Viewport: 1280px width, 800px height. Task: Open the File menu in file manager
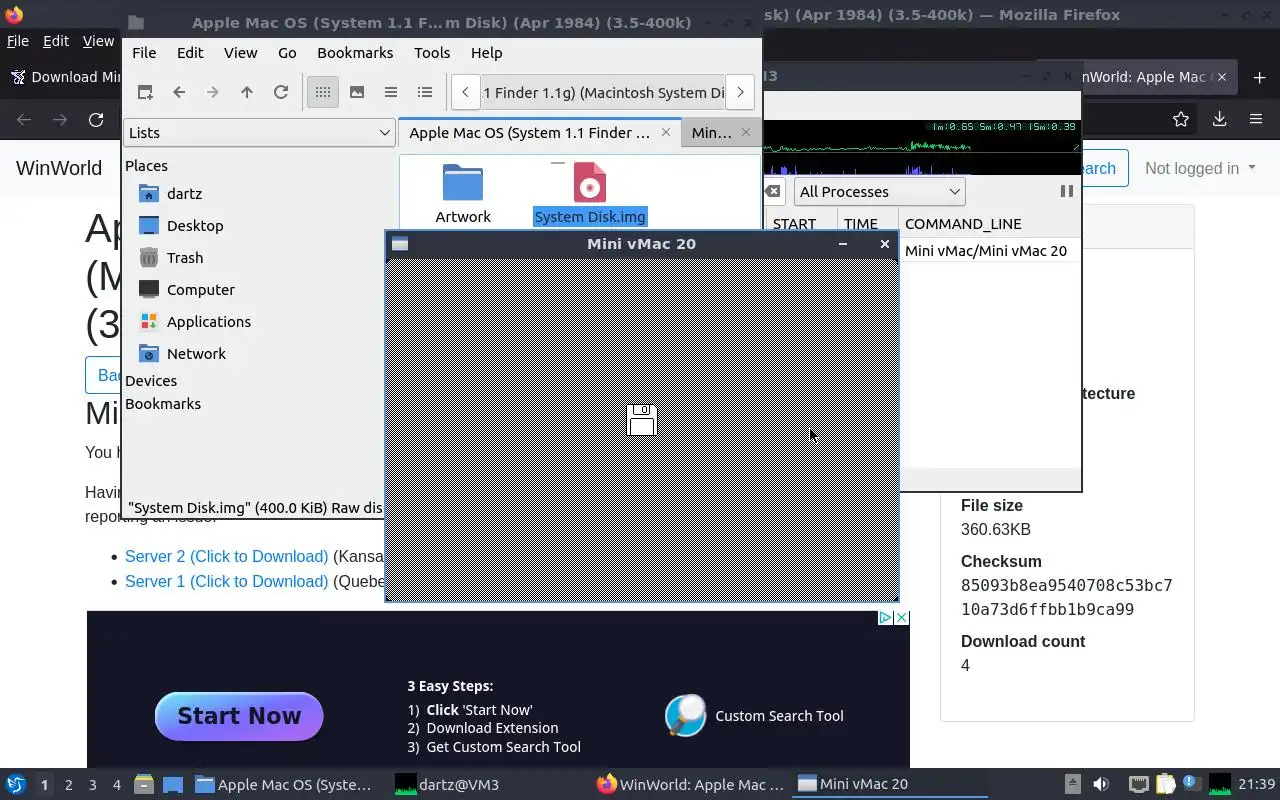(x=144, y=53)
